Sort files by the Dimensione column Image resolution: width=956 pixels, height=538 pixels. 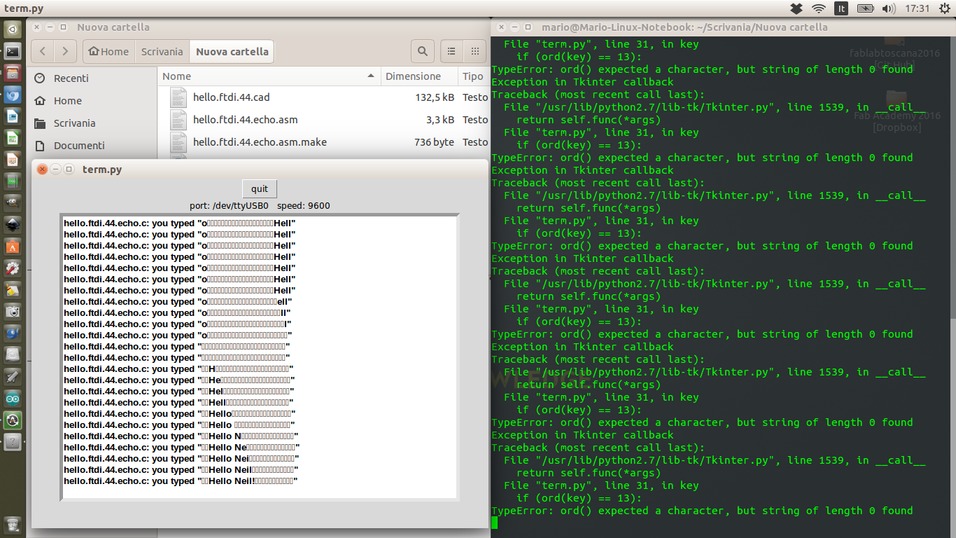pos(418,76)
